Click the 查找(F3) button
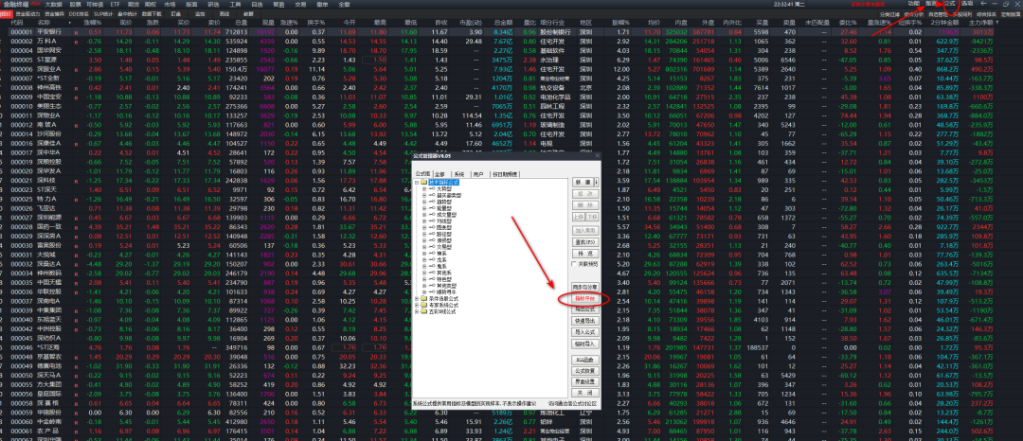This screenshot has height=441, width=1023. (585, 242)
